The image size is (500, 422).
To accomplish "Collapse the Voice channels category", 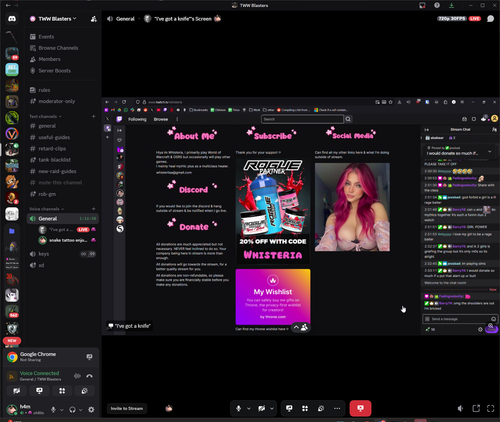I will (46, 209).
